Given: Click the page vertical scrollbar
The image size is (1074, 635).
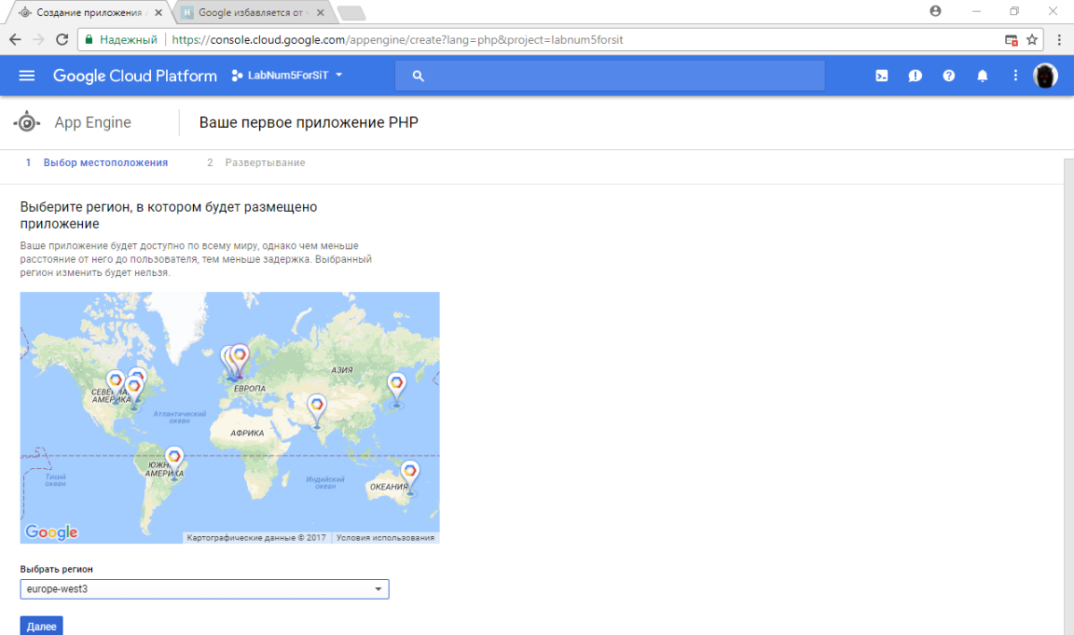Looking at the screenshot, I should tap(1069, 397).
